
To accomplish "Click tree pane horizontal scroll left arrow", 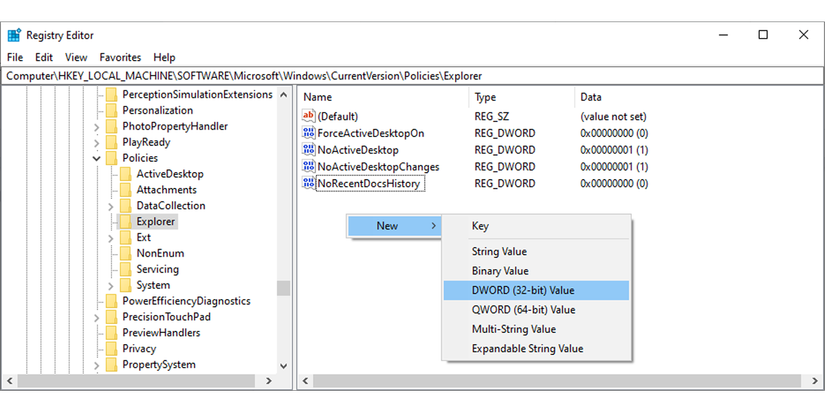I will pos(9,381).
